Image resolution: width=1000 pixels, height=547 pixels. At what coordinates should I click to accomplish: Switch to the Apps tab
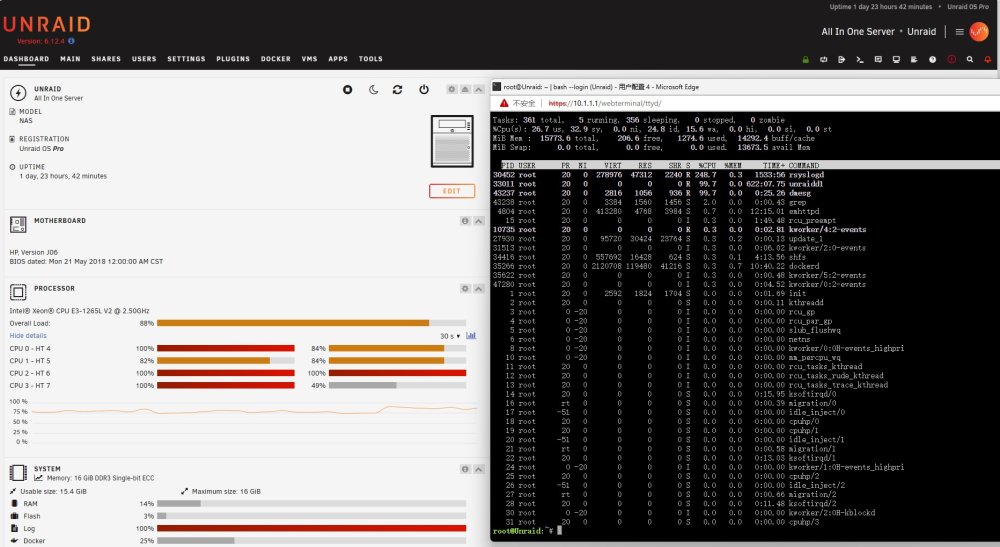click(x=338, y=59)
